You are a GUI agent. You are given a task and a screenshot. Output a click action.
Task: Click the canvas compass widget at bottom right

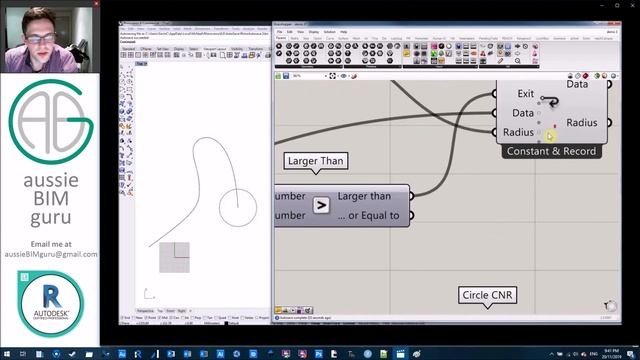tap(611, 305)
